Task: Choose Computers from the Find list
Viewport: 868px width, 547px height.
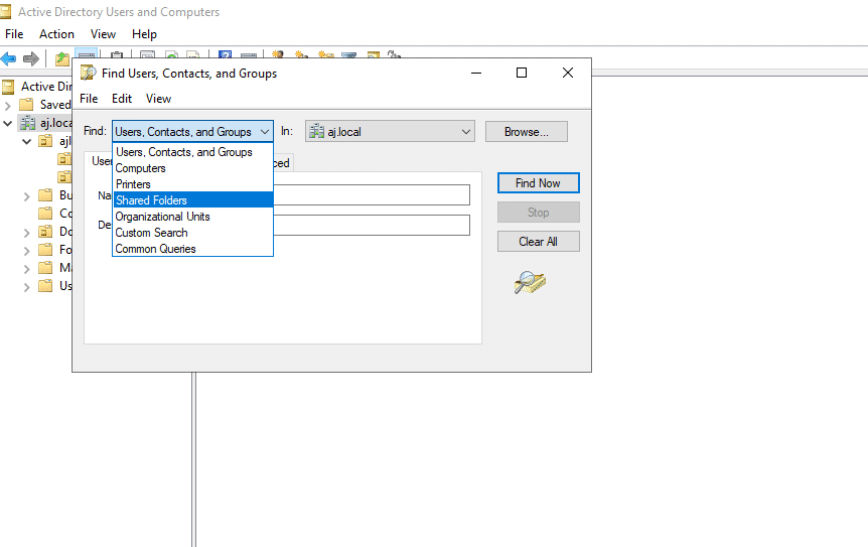Action: click(140, 168)
